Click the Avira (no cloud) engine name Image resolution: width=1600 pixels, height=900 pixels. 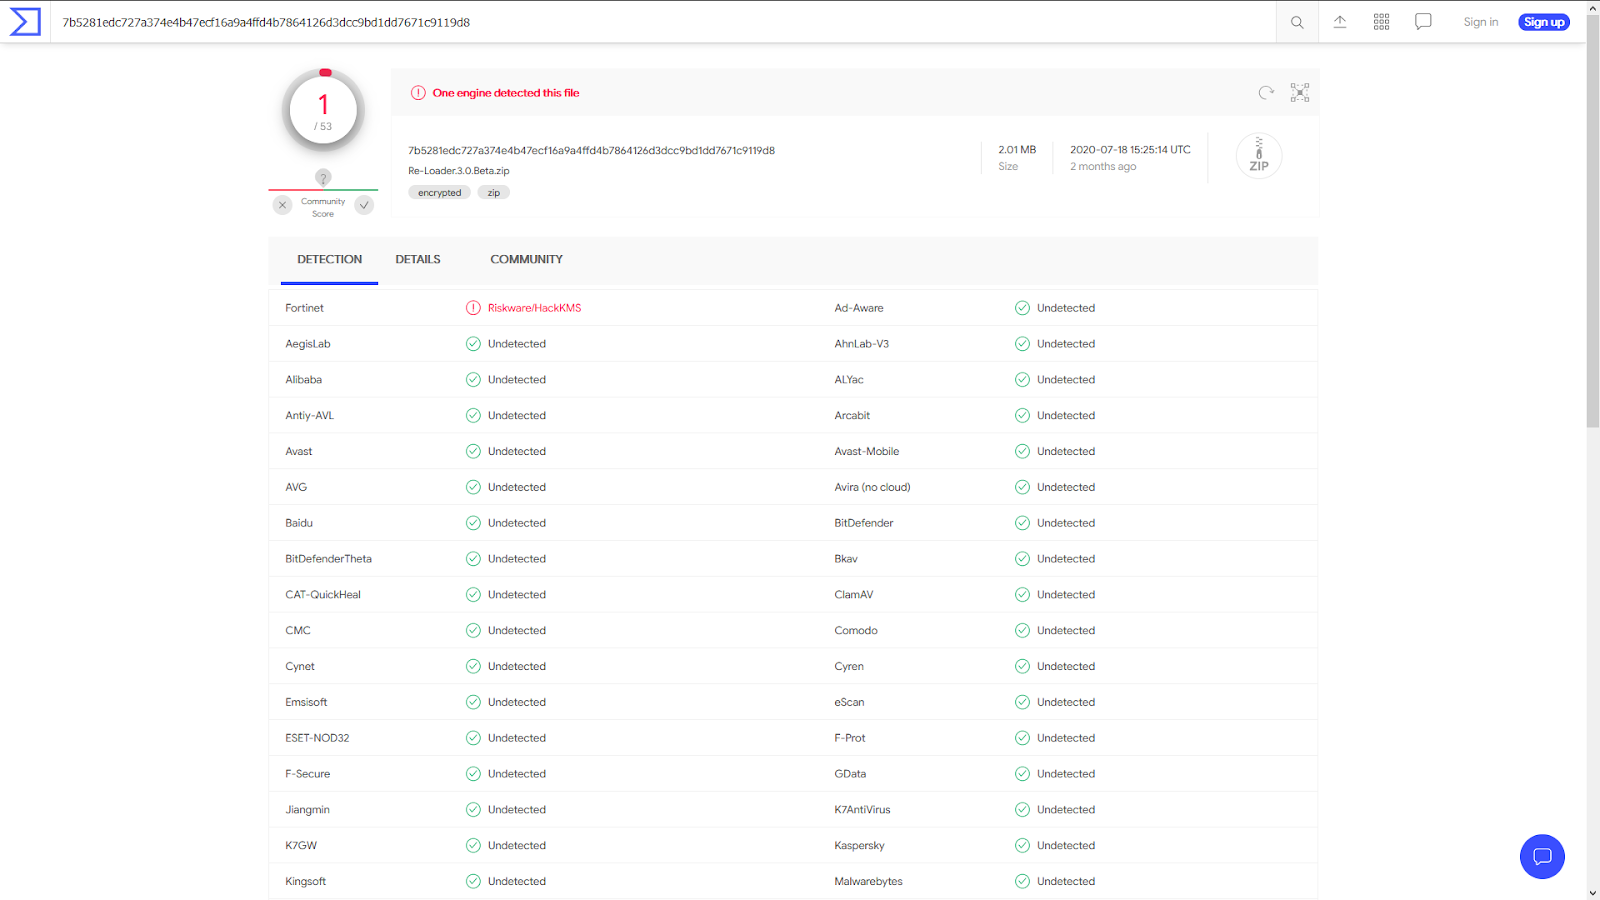[x=872, y=488]
